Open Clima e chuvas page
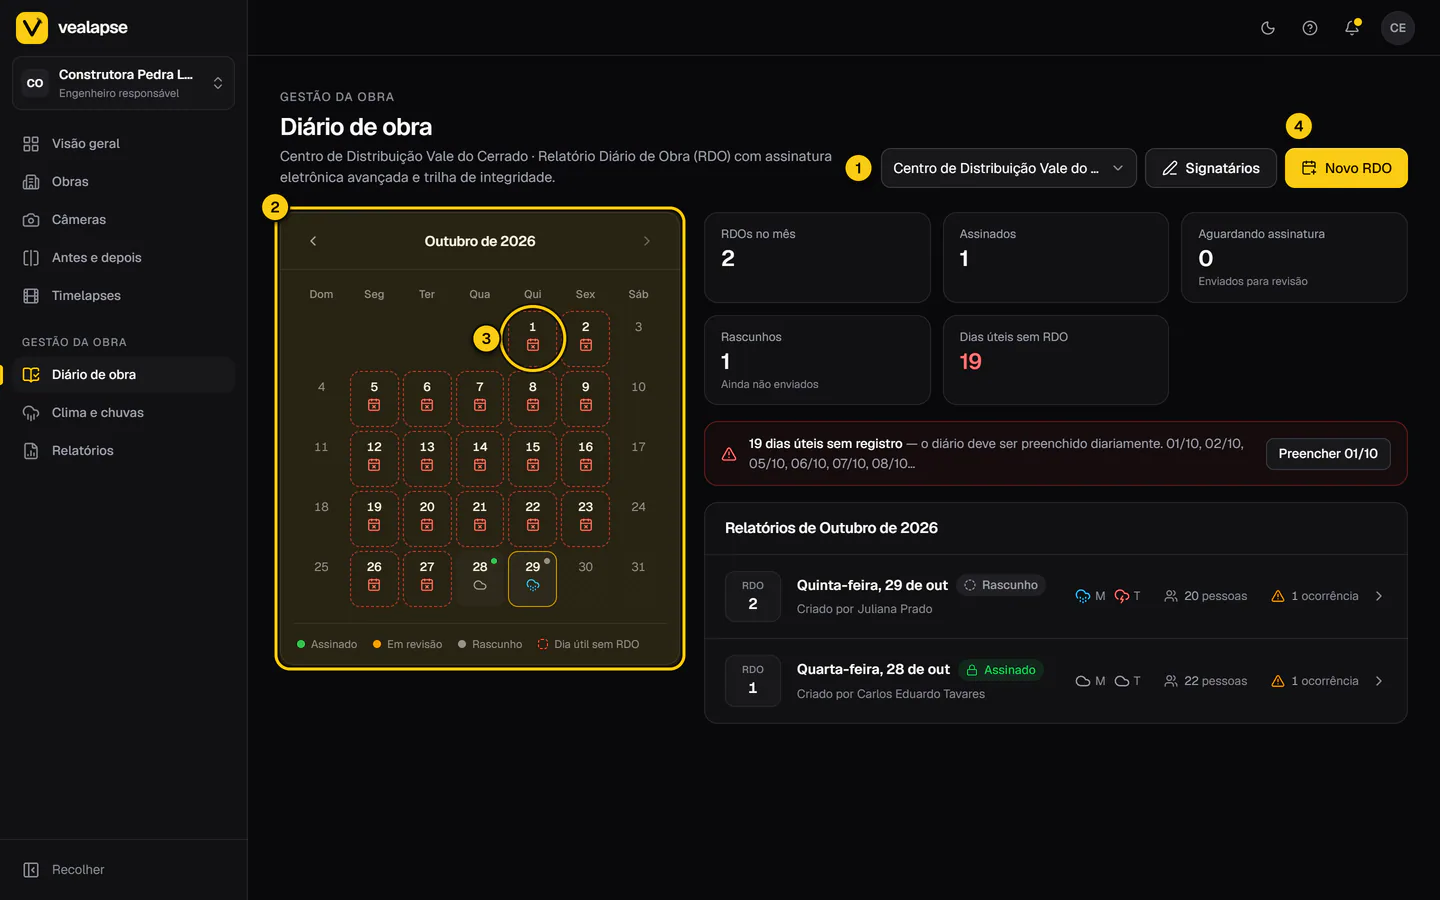 (123, 413)
